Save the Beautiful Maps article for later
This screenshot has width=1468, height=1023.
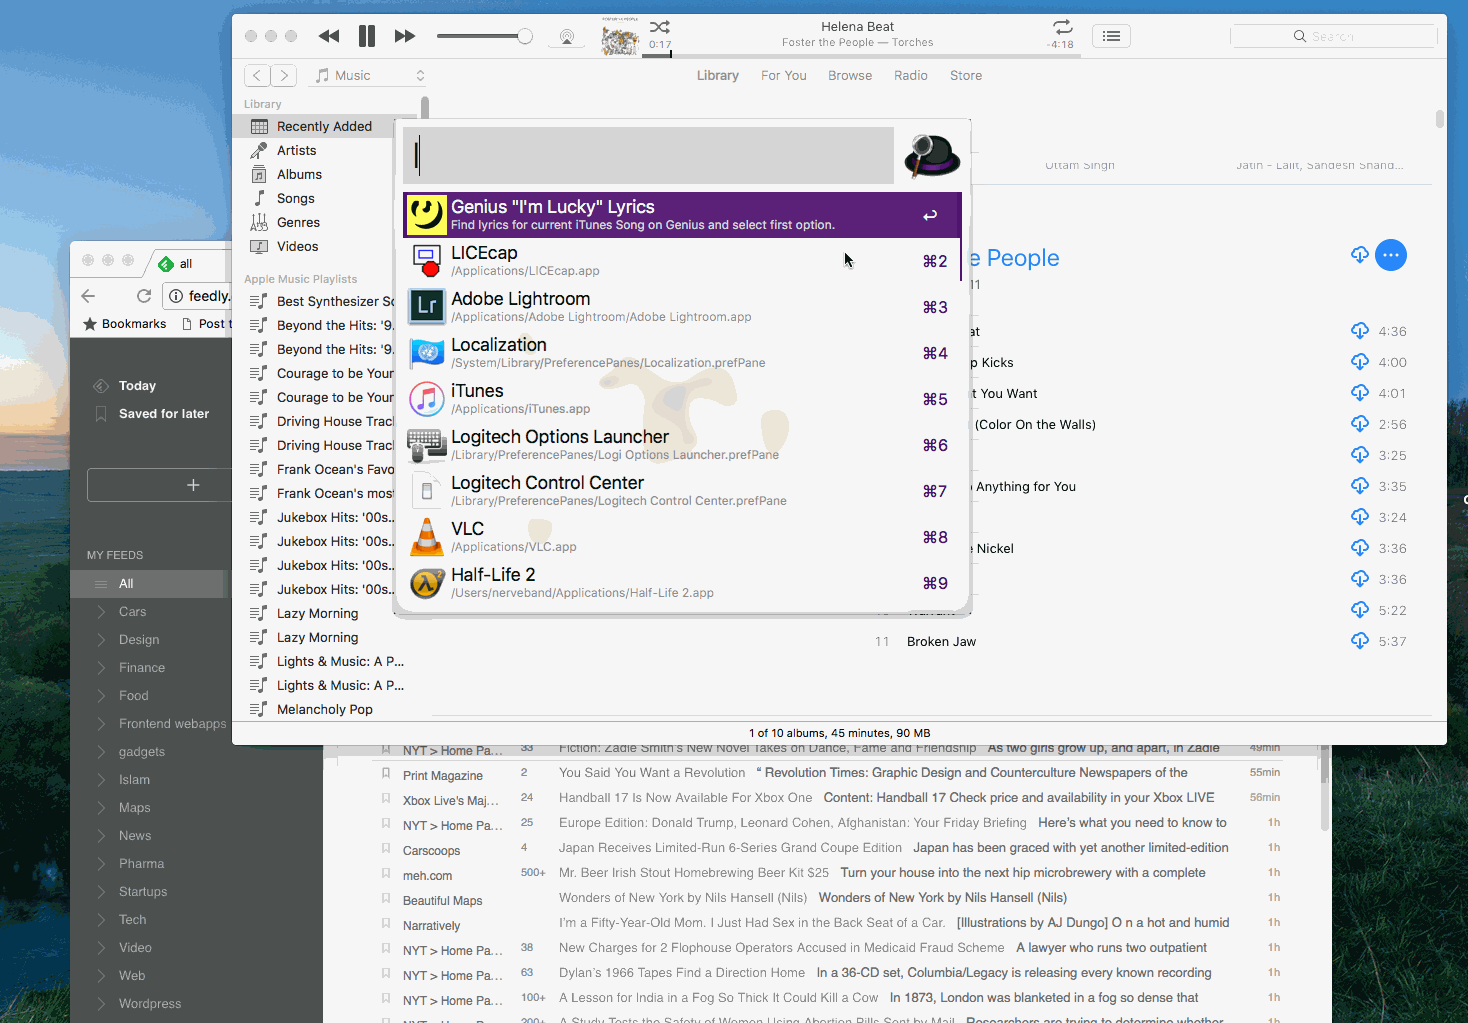coord(386,899)
